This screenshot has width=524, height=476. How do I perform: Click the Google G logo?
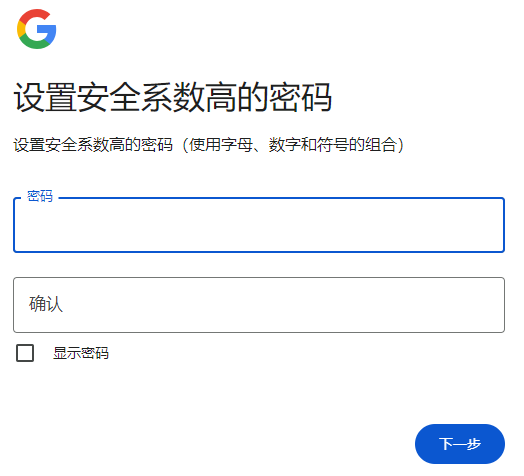36,29
